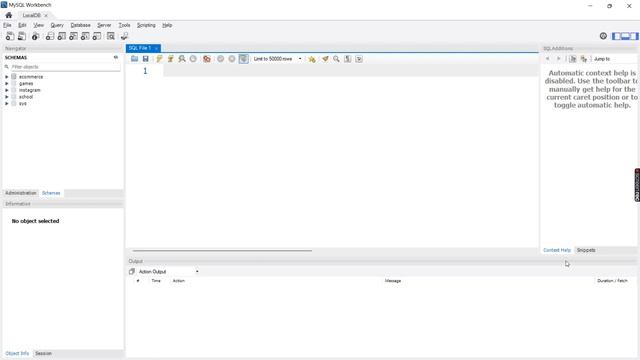Open an SQL script file from main toolbar
The image size is (640, 360).
[22, 36]
